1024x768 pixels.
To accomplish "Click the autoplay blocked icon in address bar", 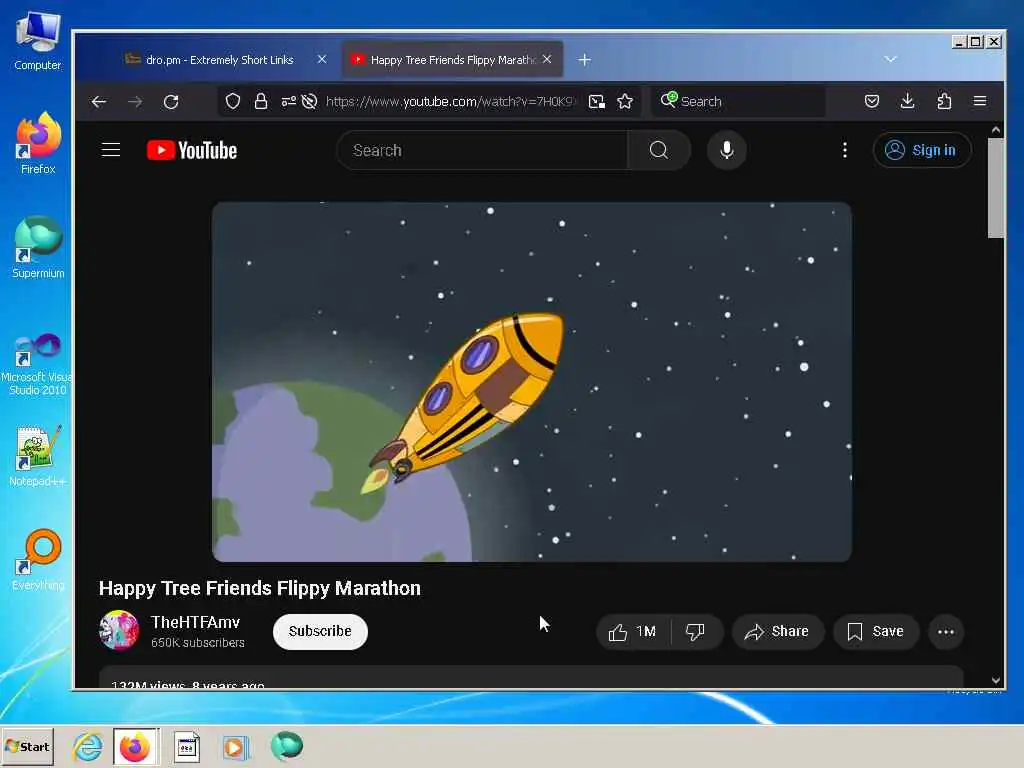I will pos(310,101).
